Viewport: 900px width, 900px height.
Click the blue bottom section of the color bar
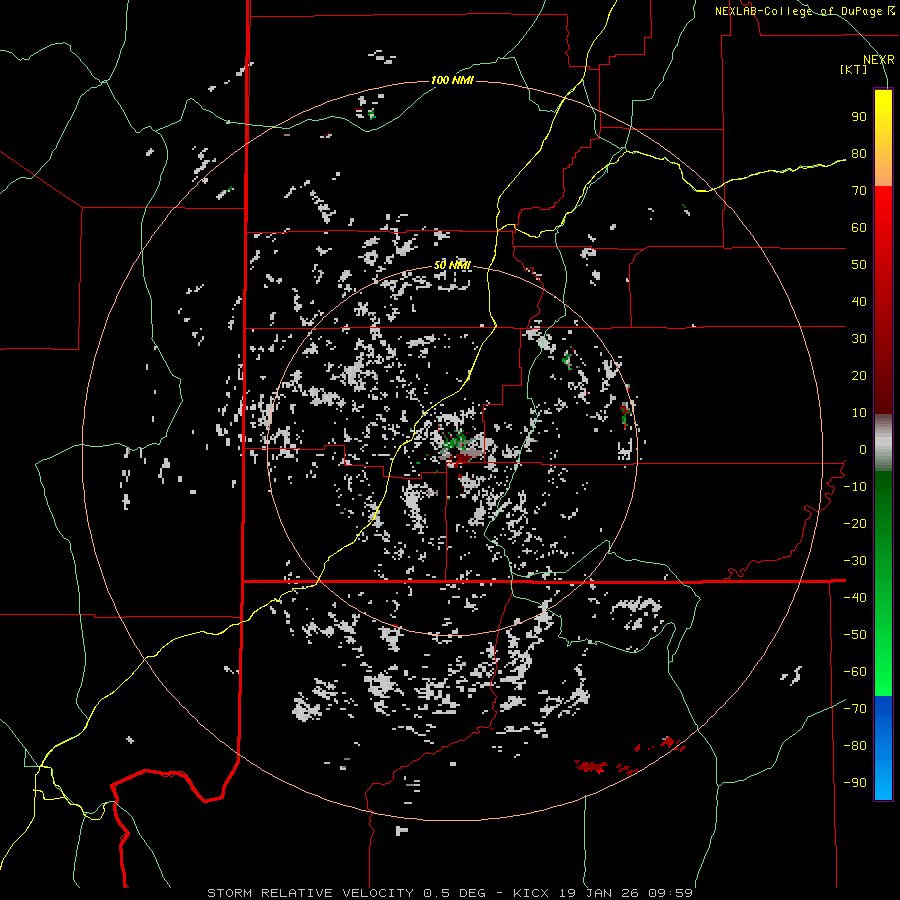point(883,749)
